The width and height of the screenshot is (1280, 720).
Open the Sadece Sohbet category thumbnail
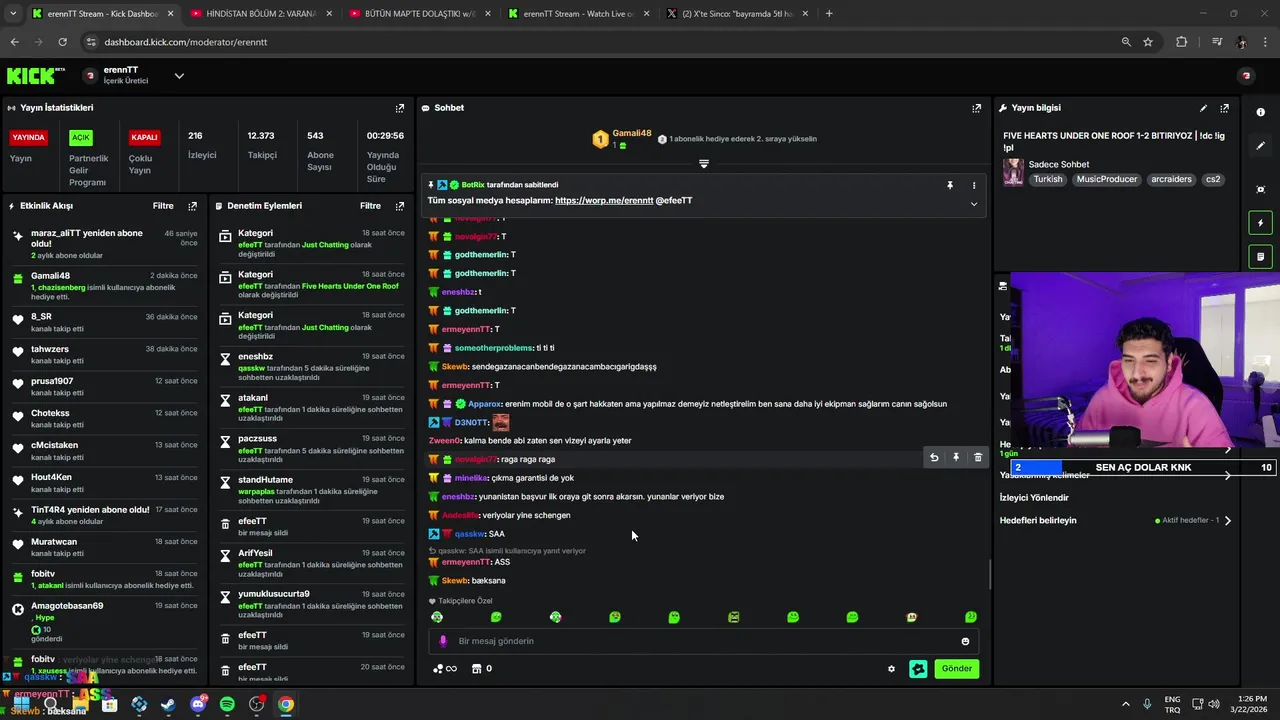(1014, 172)
